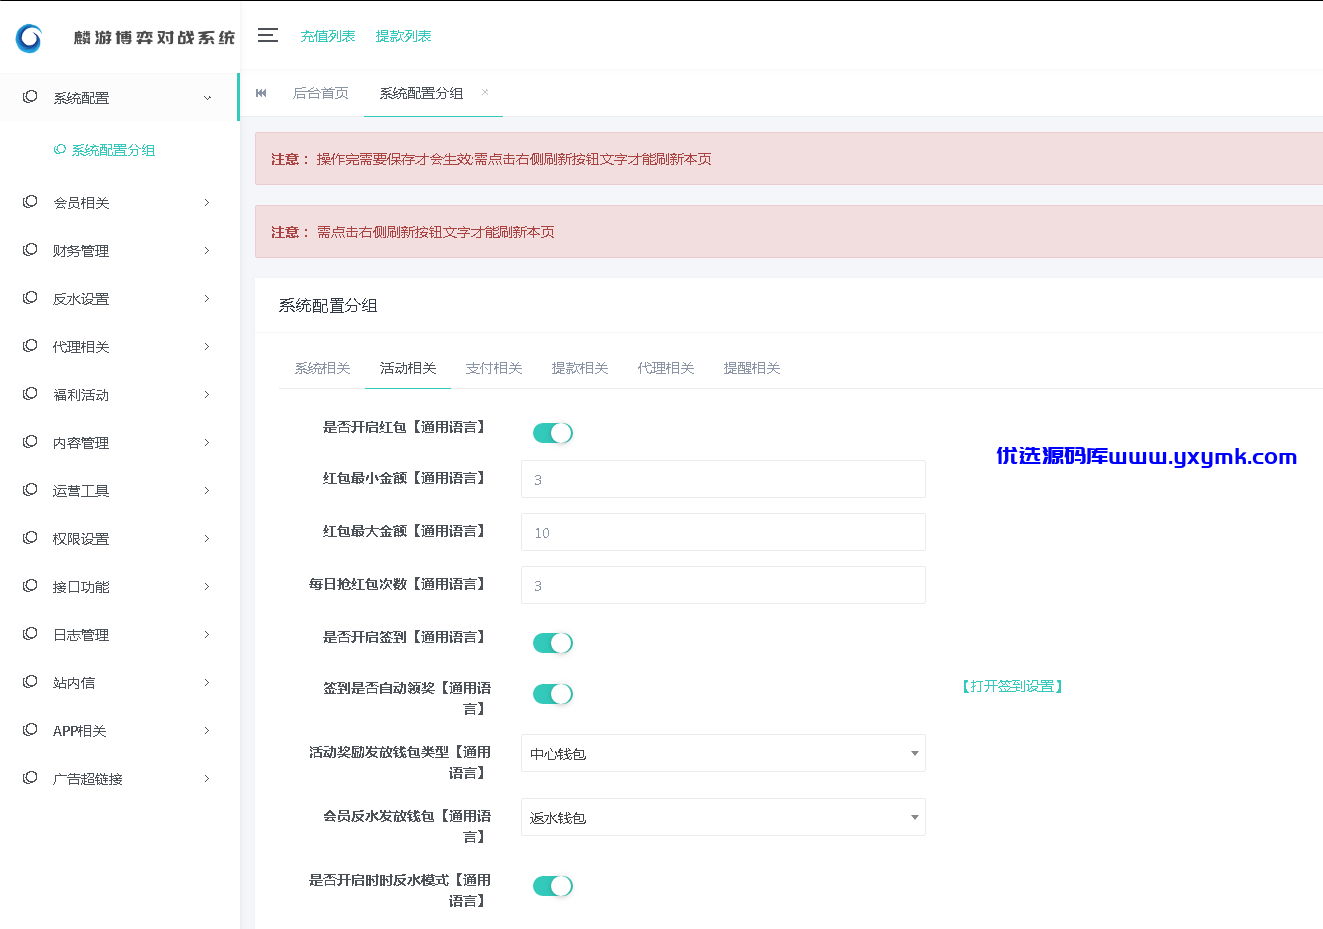Click 每日抢红包次数 input field
The image size is (1323, 929).
(x=723, y=585)
